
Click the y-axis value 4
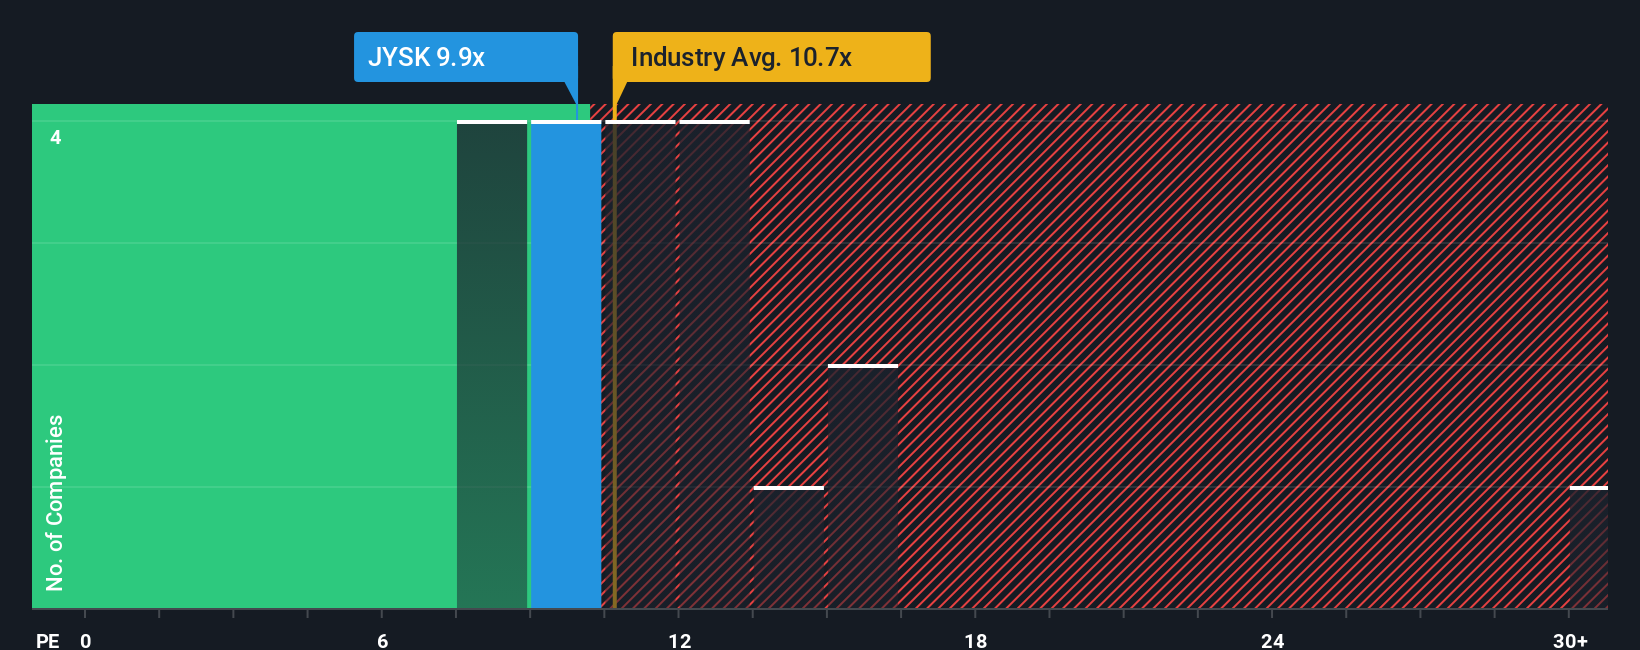pyautogui.click(x=56, y=137)
